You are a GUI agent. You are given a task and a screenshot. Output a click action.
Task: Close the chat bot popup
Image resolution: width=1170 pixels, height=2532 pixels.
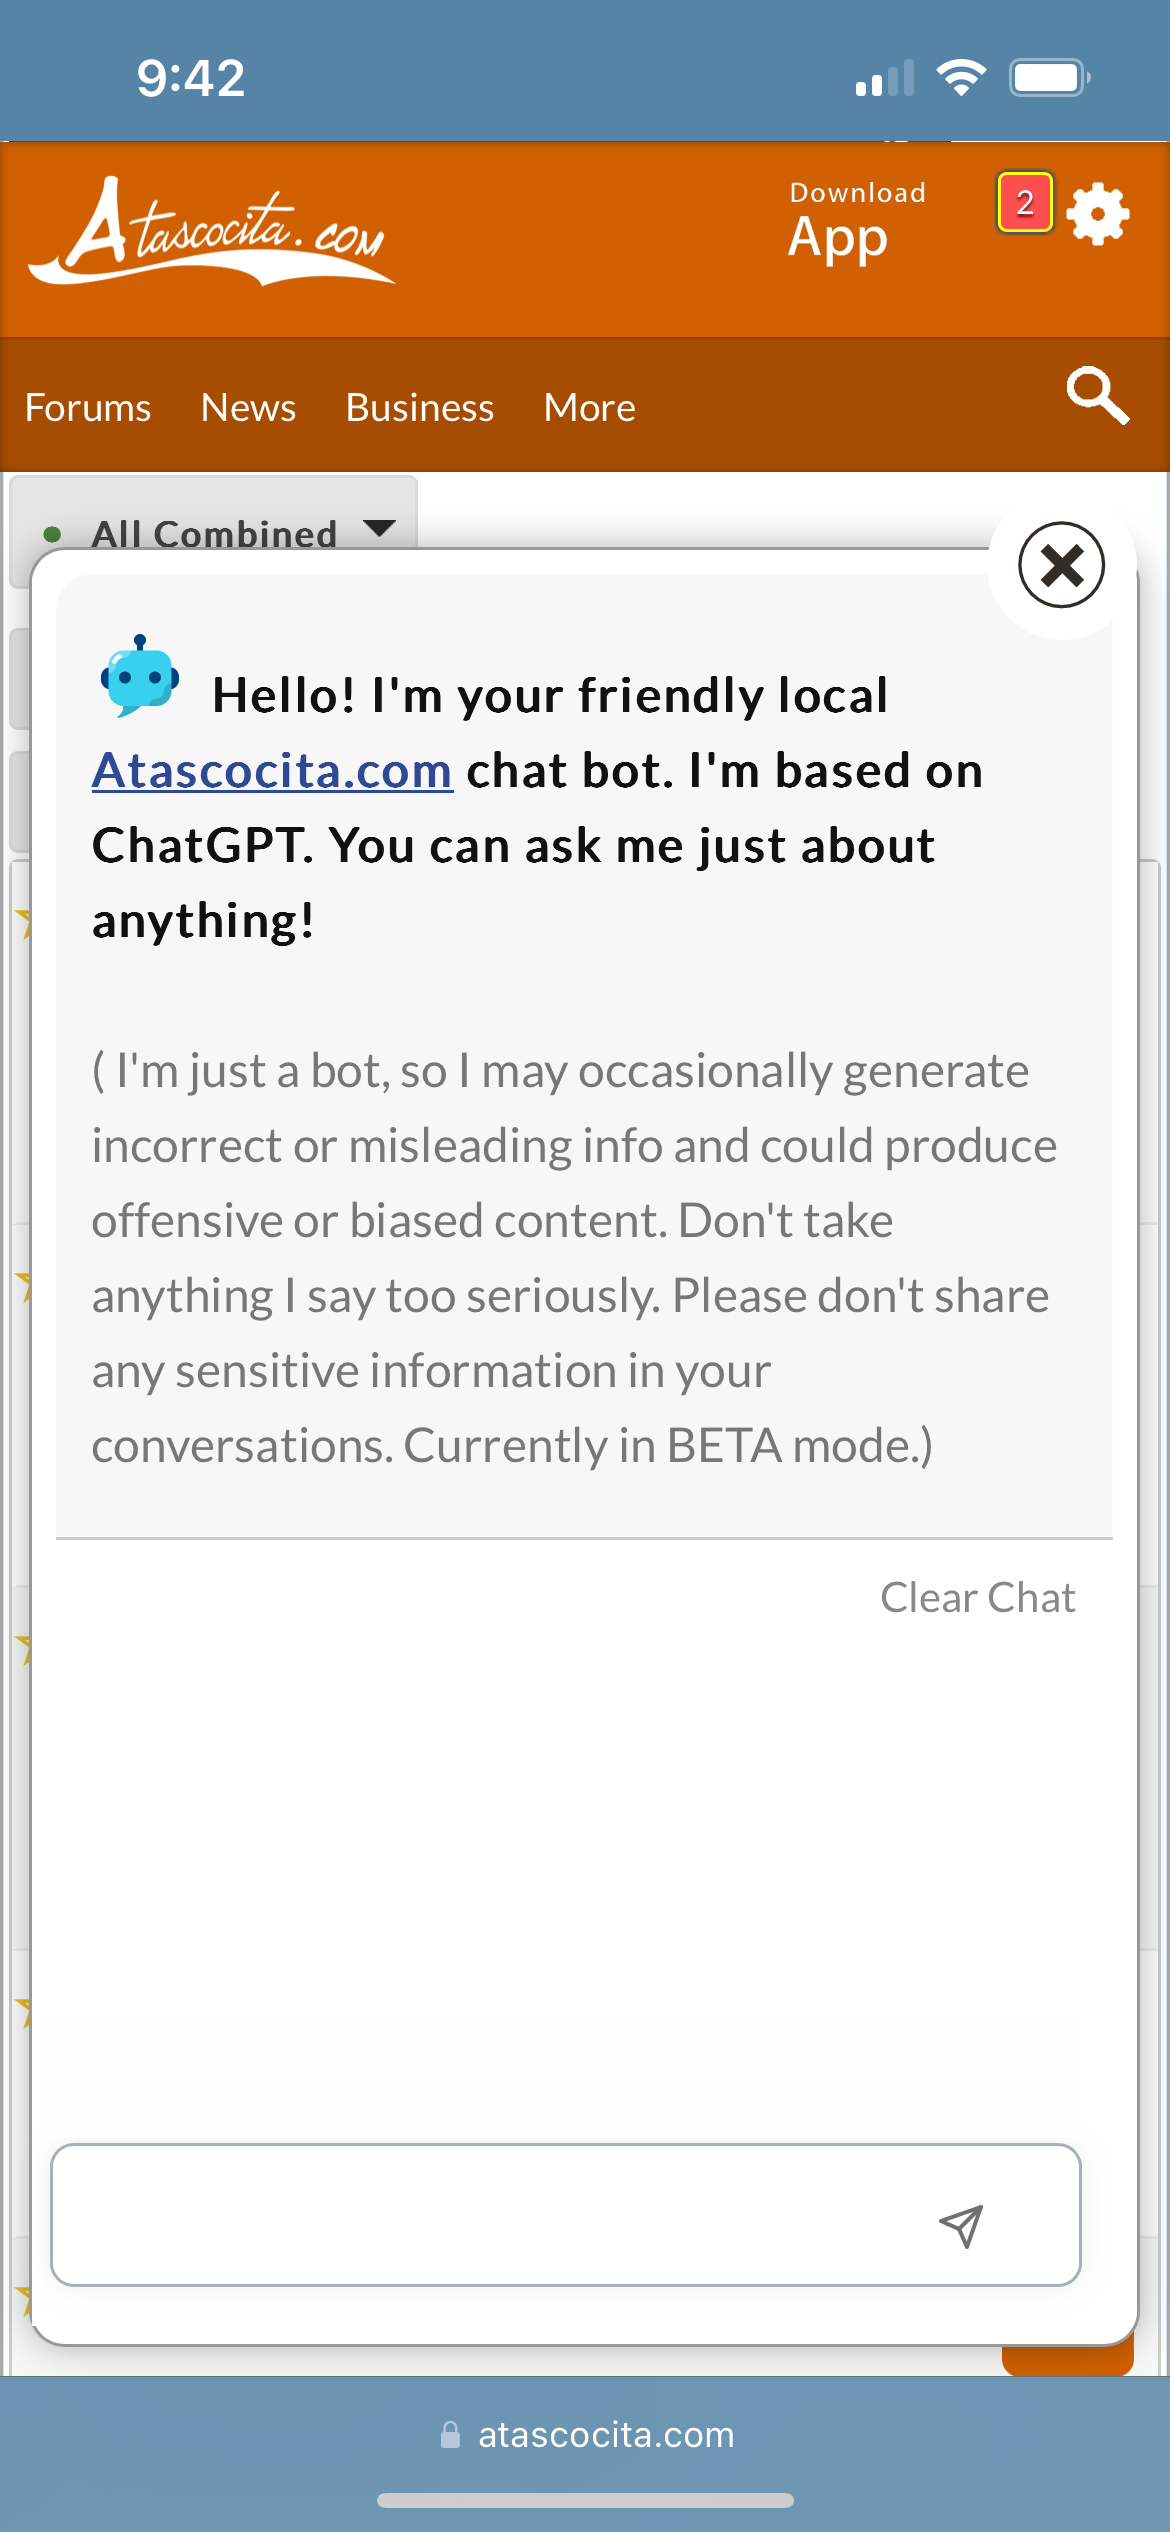pyautogui.click(x=1061, y=565)
